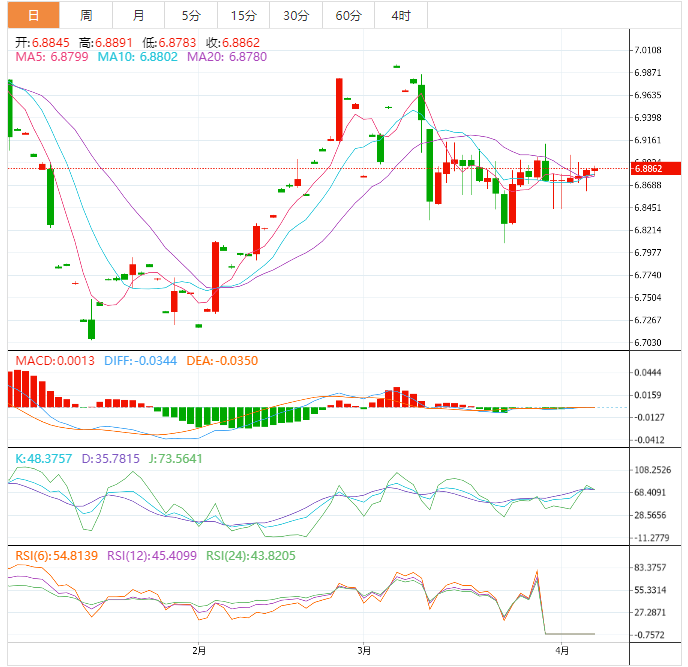Click the 开:6.8845 open price value

click(x=42, y=43)
